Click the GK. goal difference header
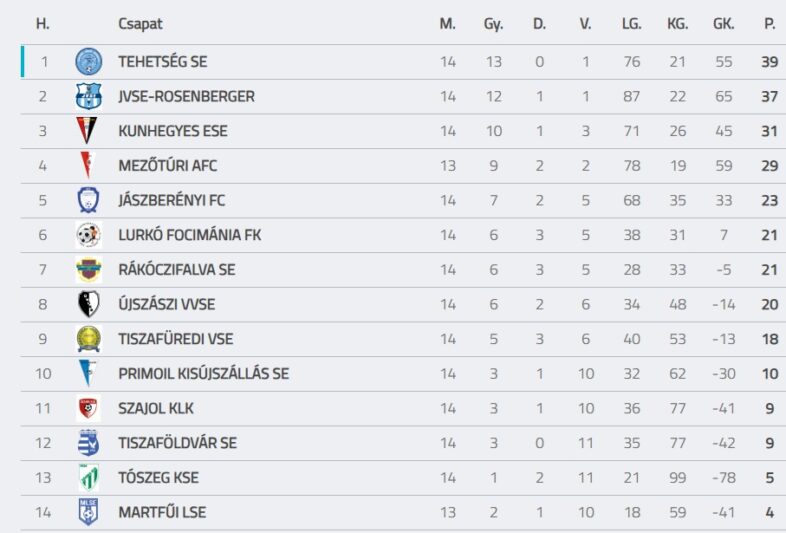Image resolution: width=786 pixels, height=533 pixels. click(723, 24)
